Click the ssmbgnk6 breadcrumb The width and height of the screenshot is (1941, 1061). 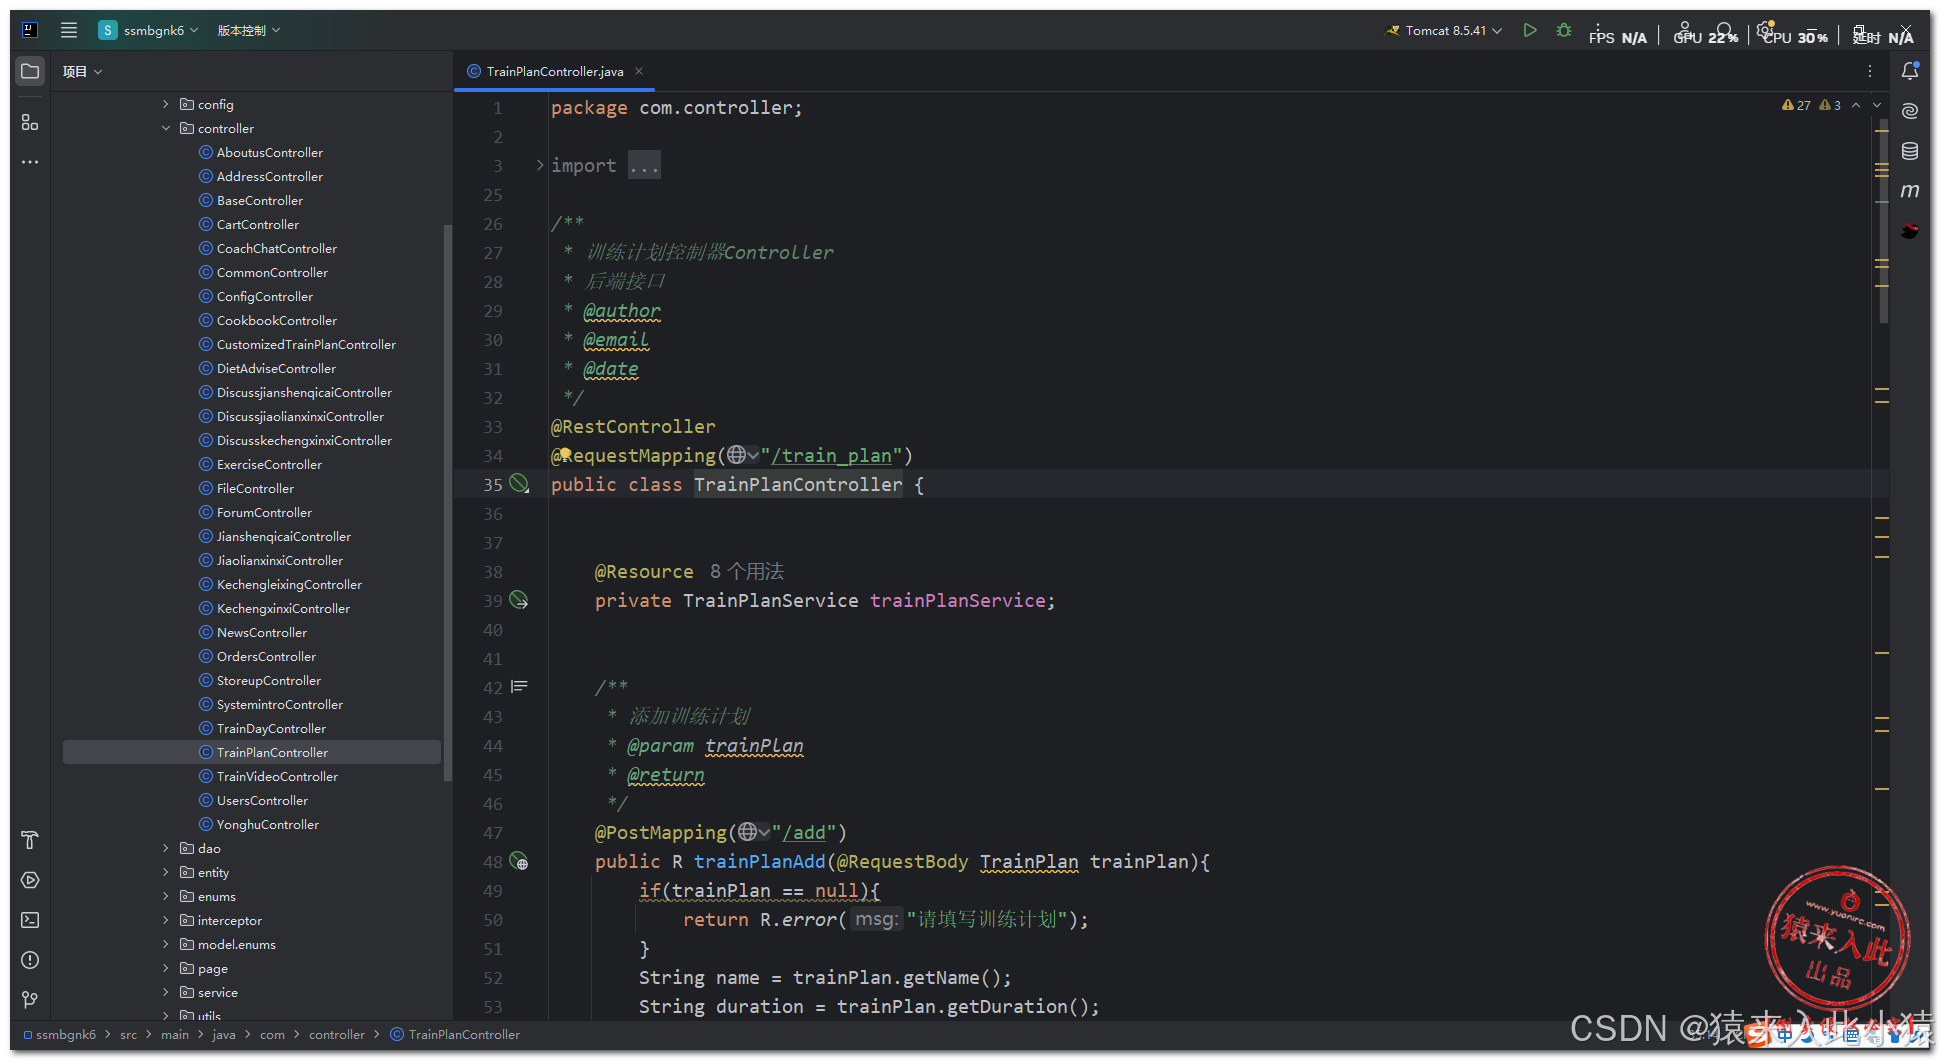click(60, 1034)
